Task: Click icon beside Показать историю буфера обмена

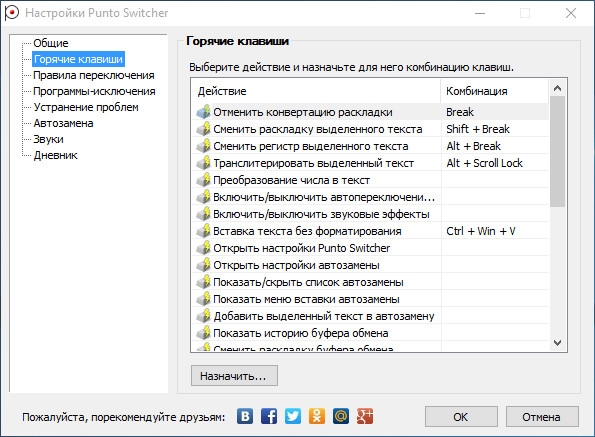Action: pos(203,333)
